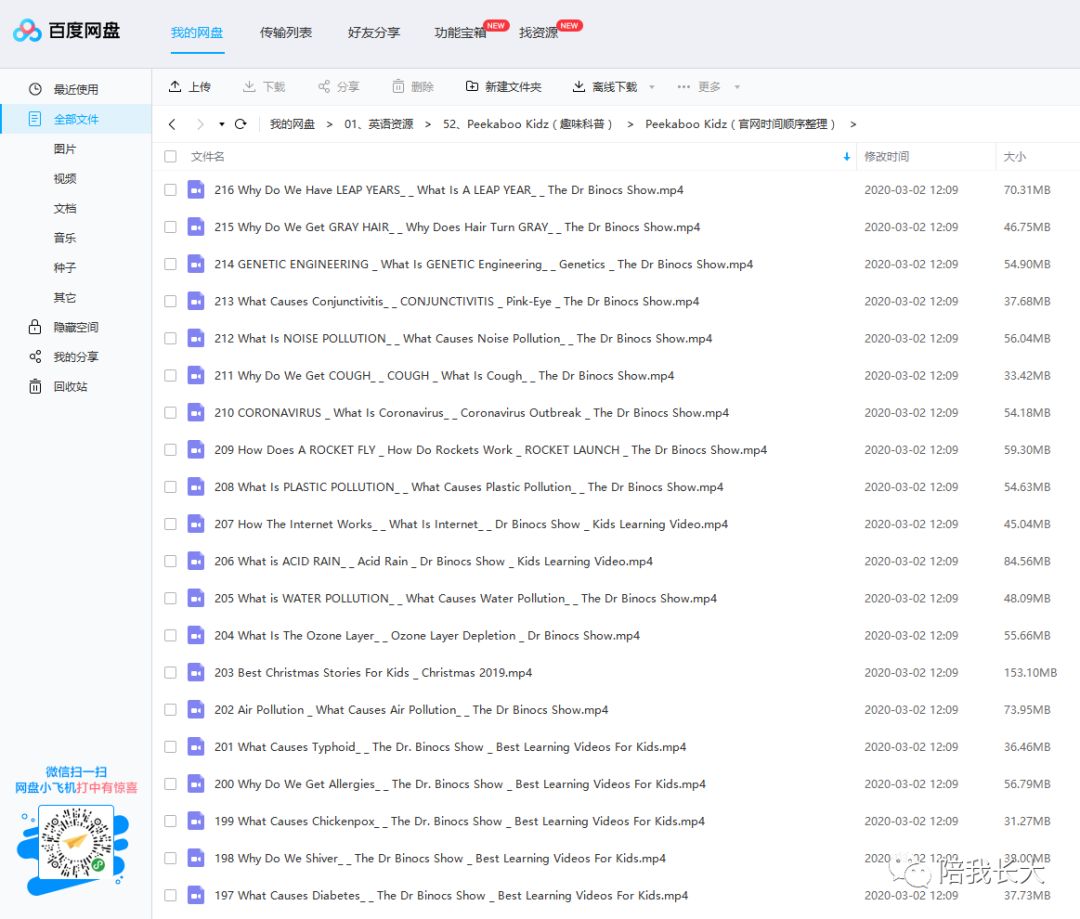Select 图片 category in sidebar
The height and width of the screenshot is (919, 1080).
click(65, 148)
